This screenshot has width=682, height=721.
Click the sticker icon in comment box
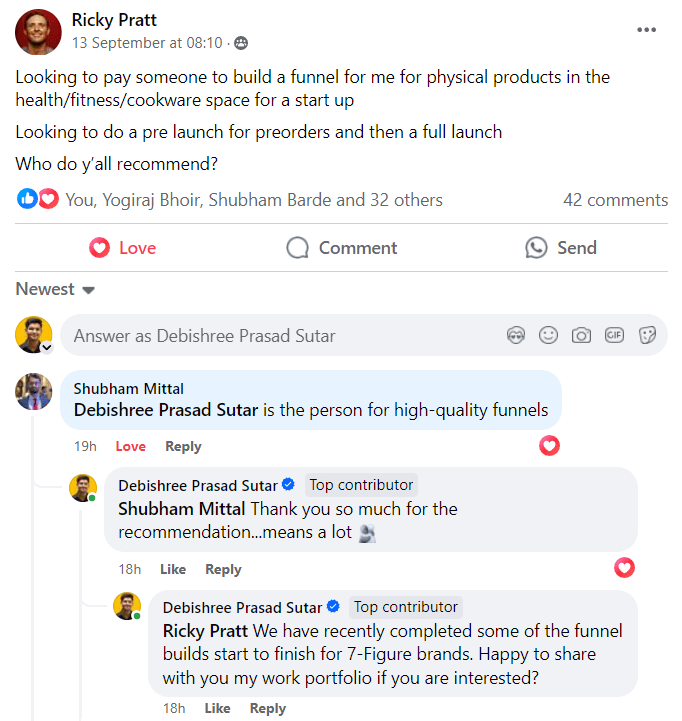(x=647, y=336)
